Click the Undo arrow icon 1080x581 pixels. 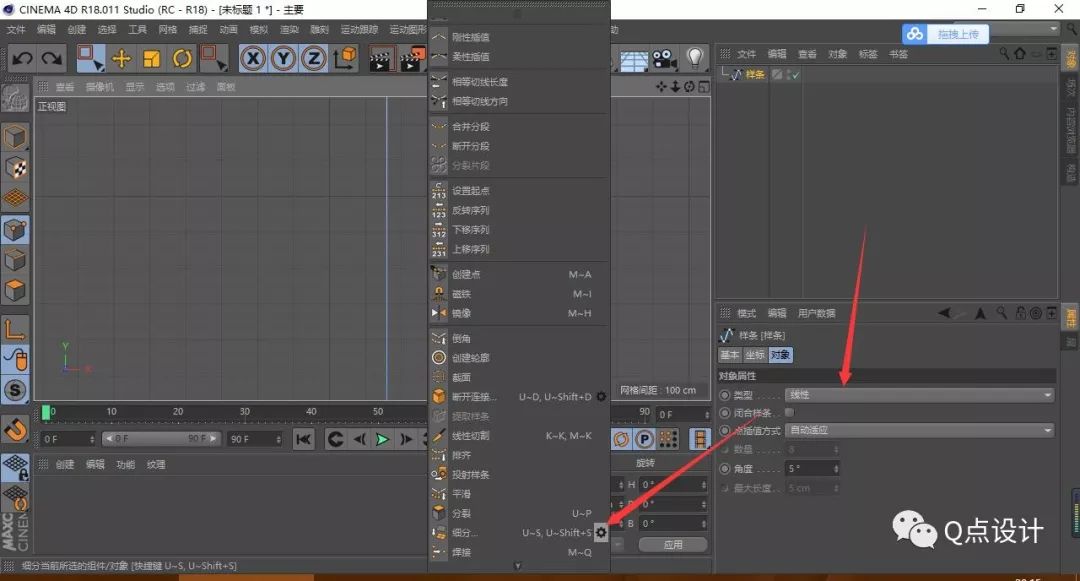coord(22,58)
